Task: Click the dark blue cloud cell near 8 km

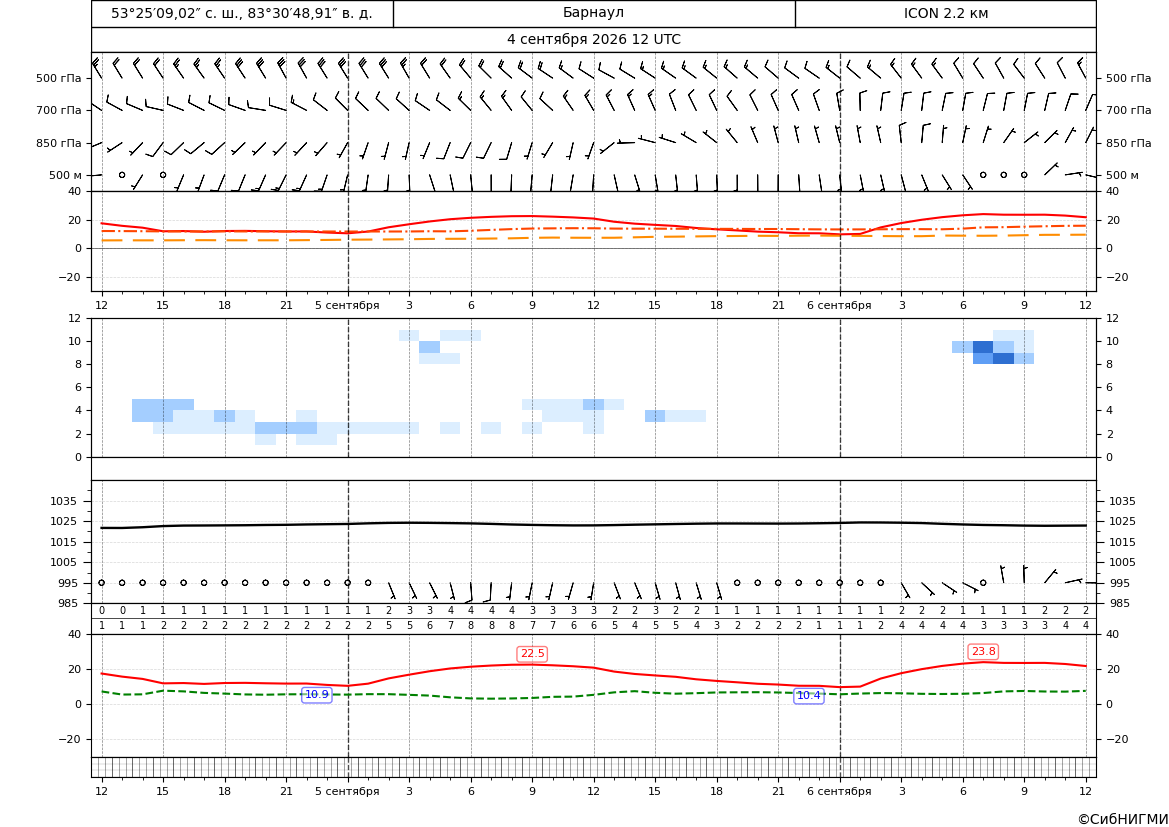Action: [1003, 358]
